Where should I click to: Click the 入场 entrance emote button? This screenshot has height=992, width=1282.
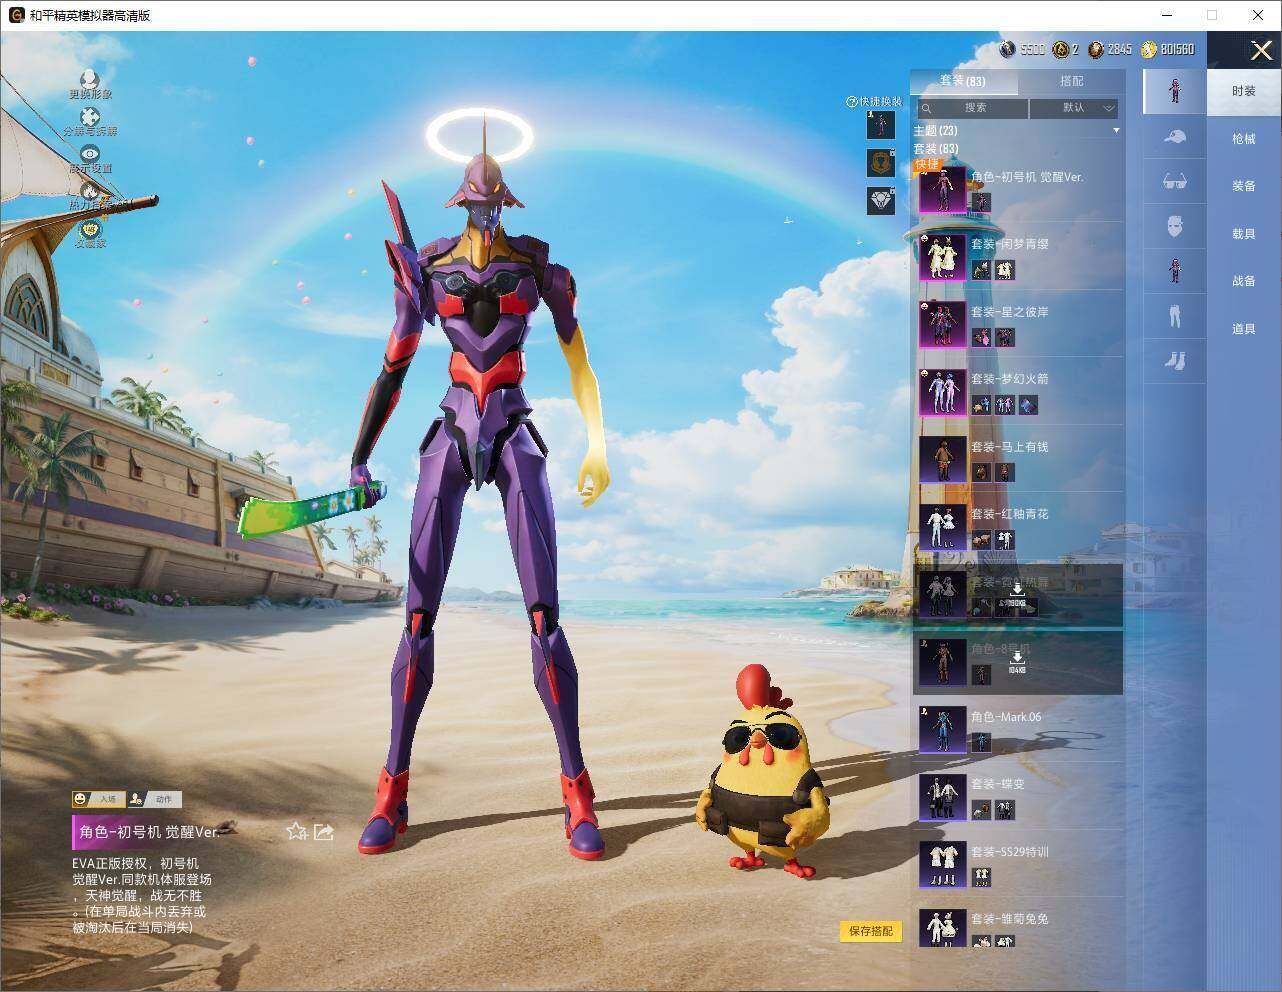pyautogui.click(x=97, y=799)
